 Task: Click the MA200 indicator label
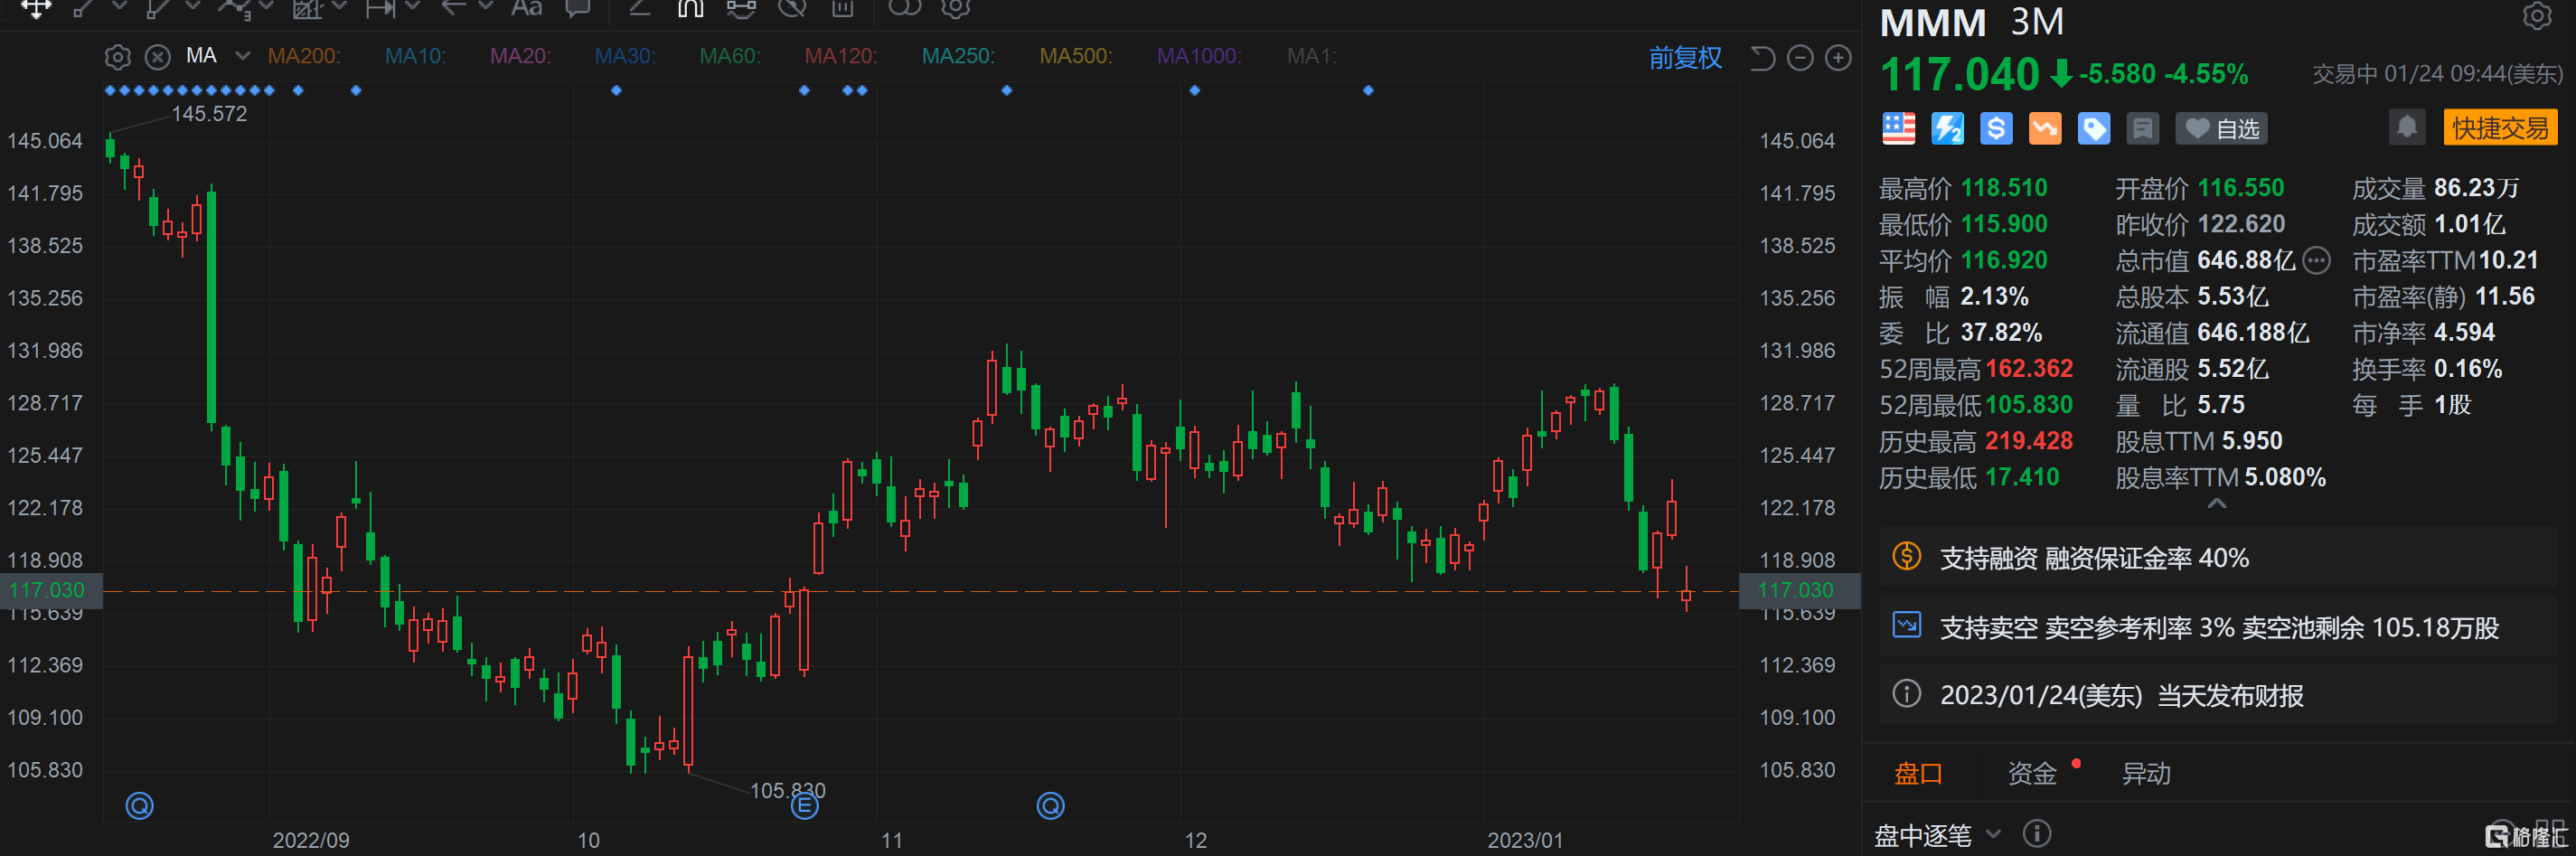tap(304, 56)
